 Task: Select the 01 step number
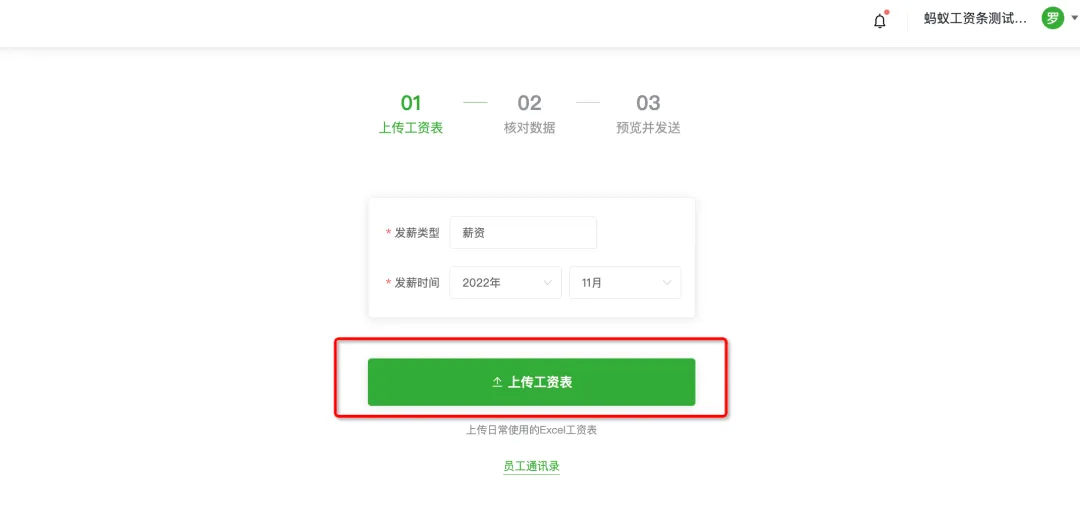pos(411,103)
